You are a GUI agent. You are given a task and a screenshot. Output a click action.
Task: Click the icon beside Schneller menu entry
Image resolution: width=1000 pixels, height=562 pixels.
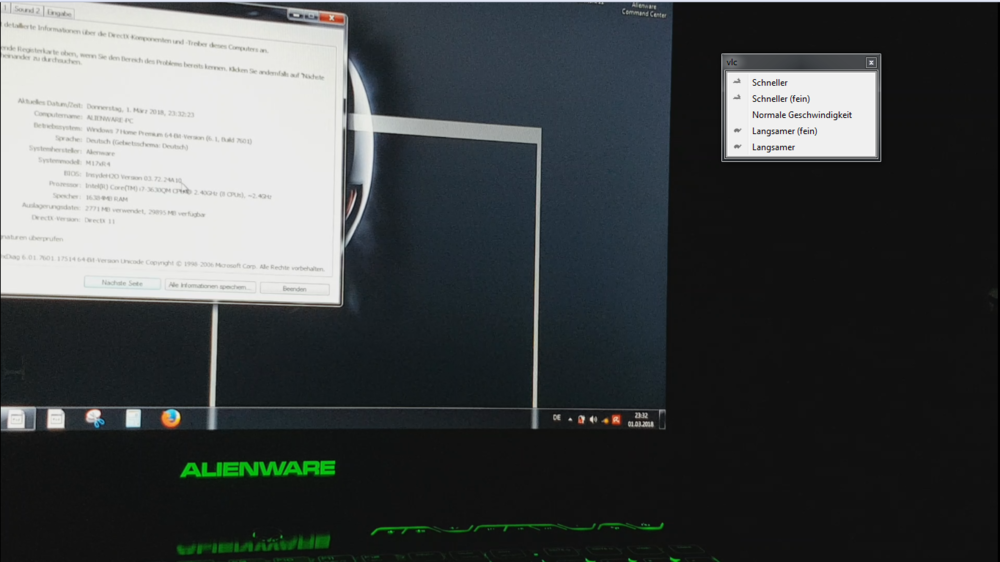738,82
